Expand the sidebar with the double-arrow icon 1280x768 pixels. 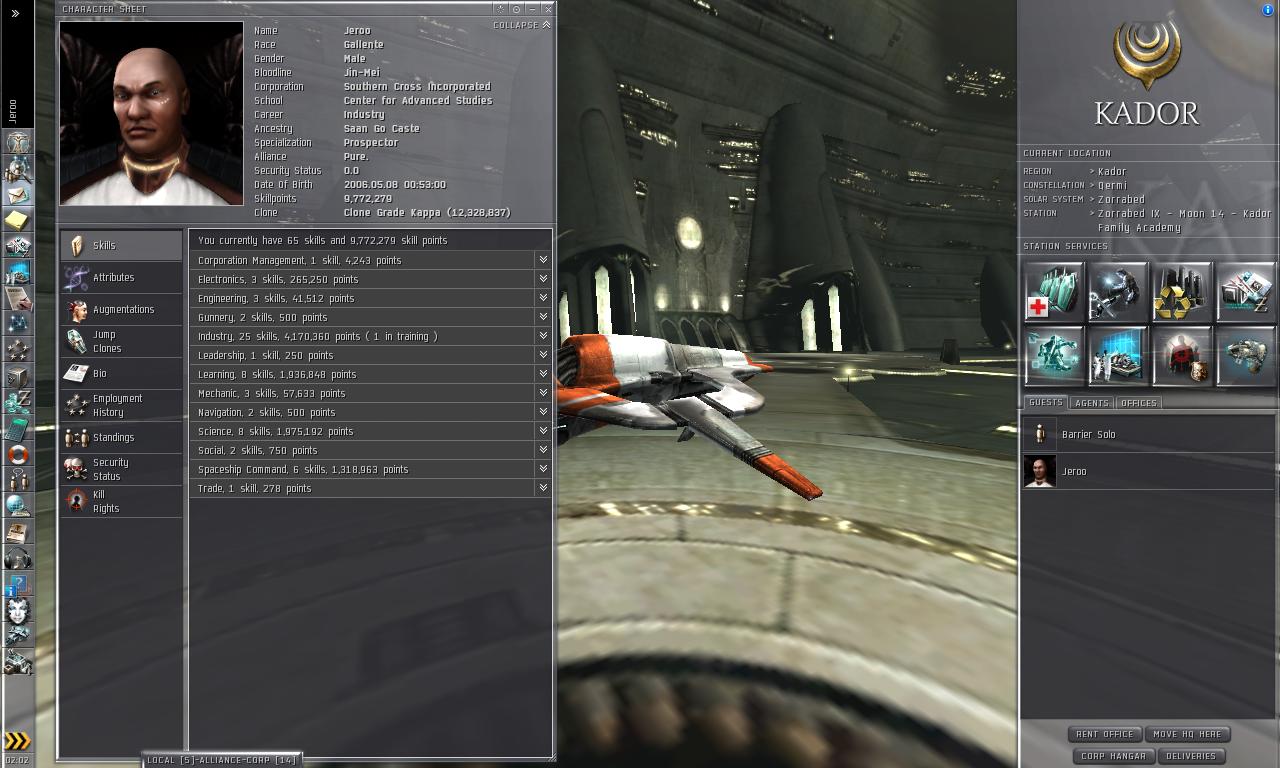click(15, 13)
